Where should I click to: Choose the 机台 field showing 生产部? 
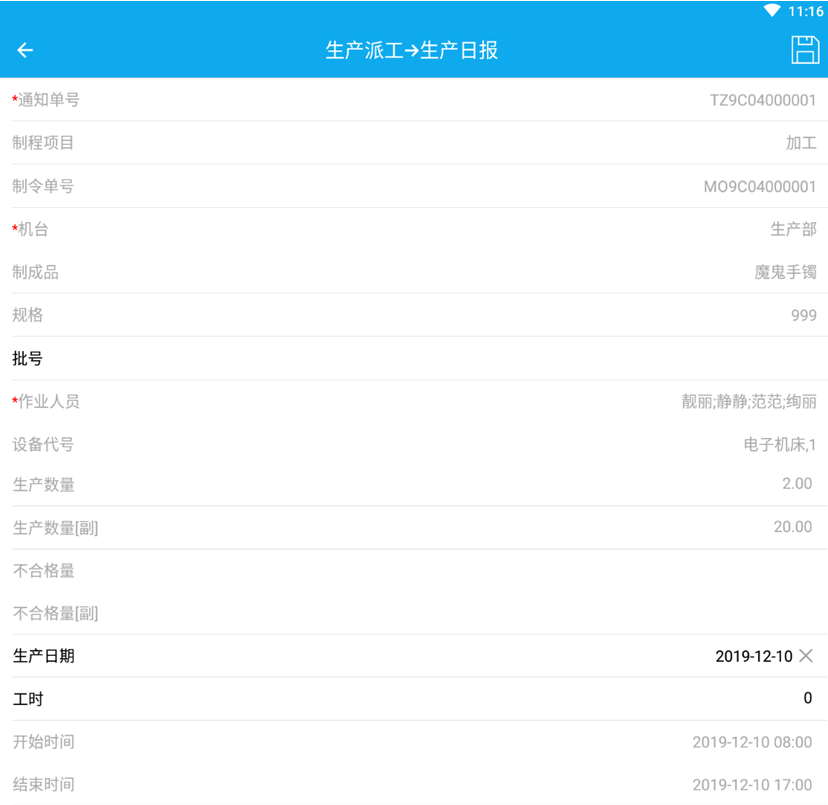tap(793, 229)
